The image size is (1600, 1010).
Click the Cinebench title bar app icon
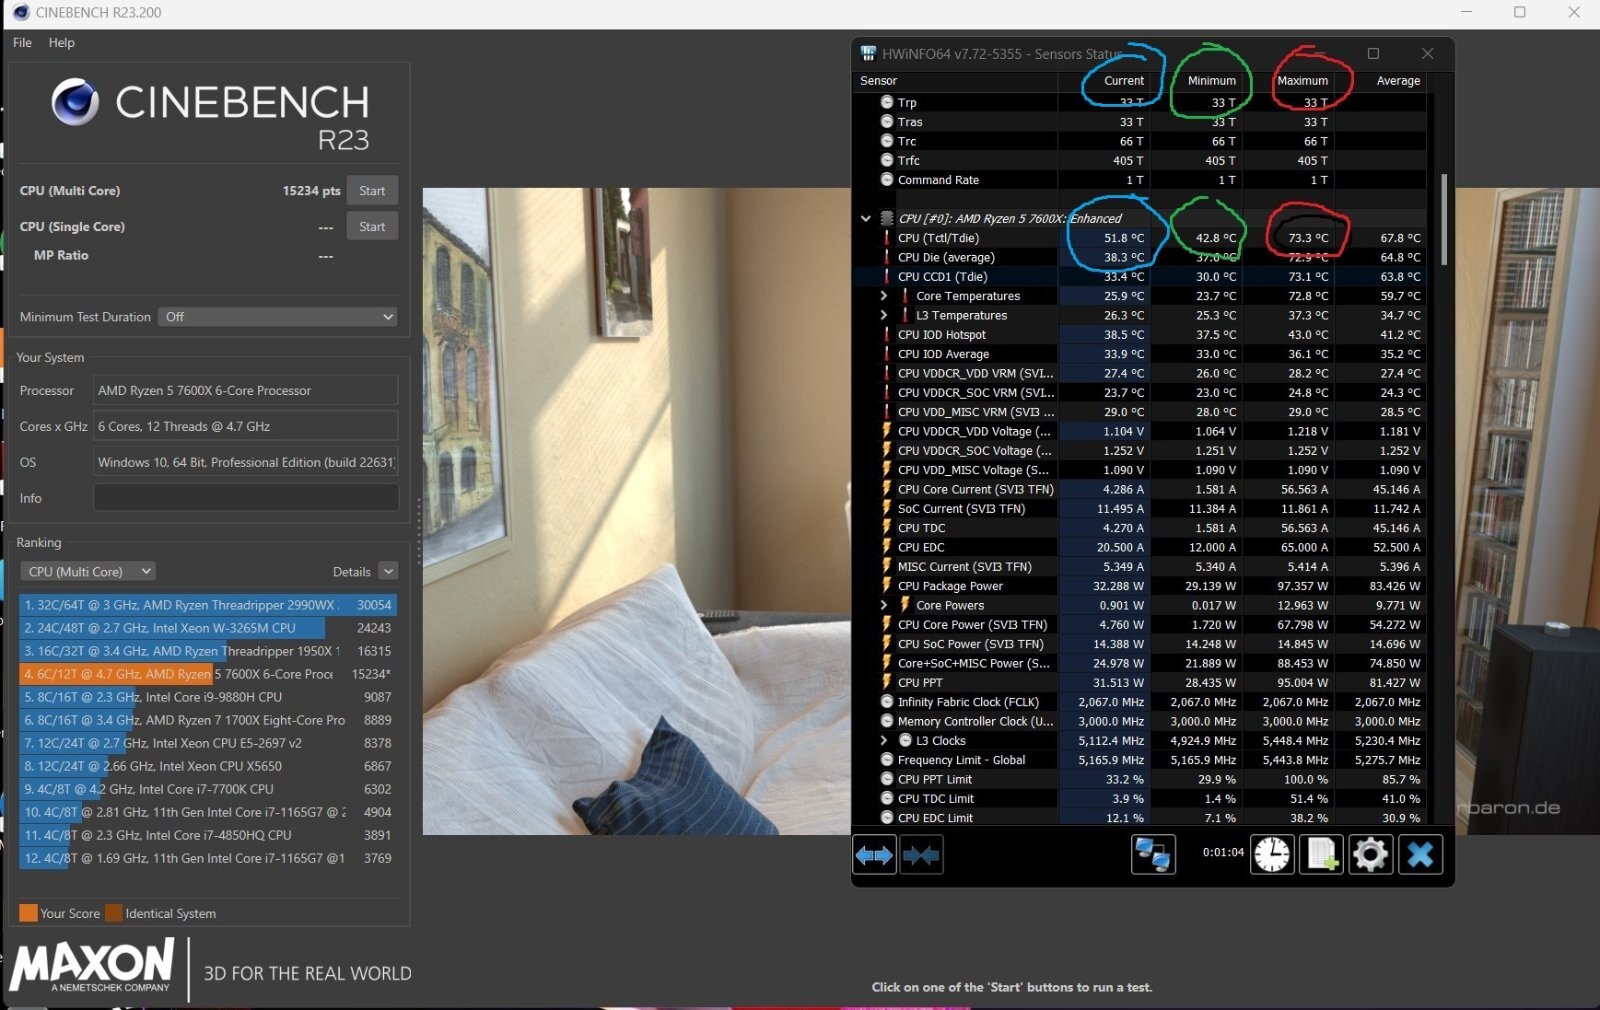pos(20,12)
